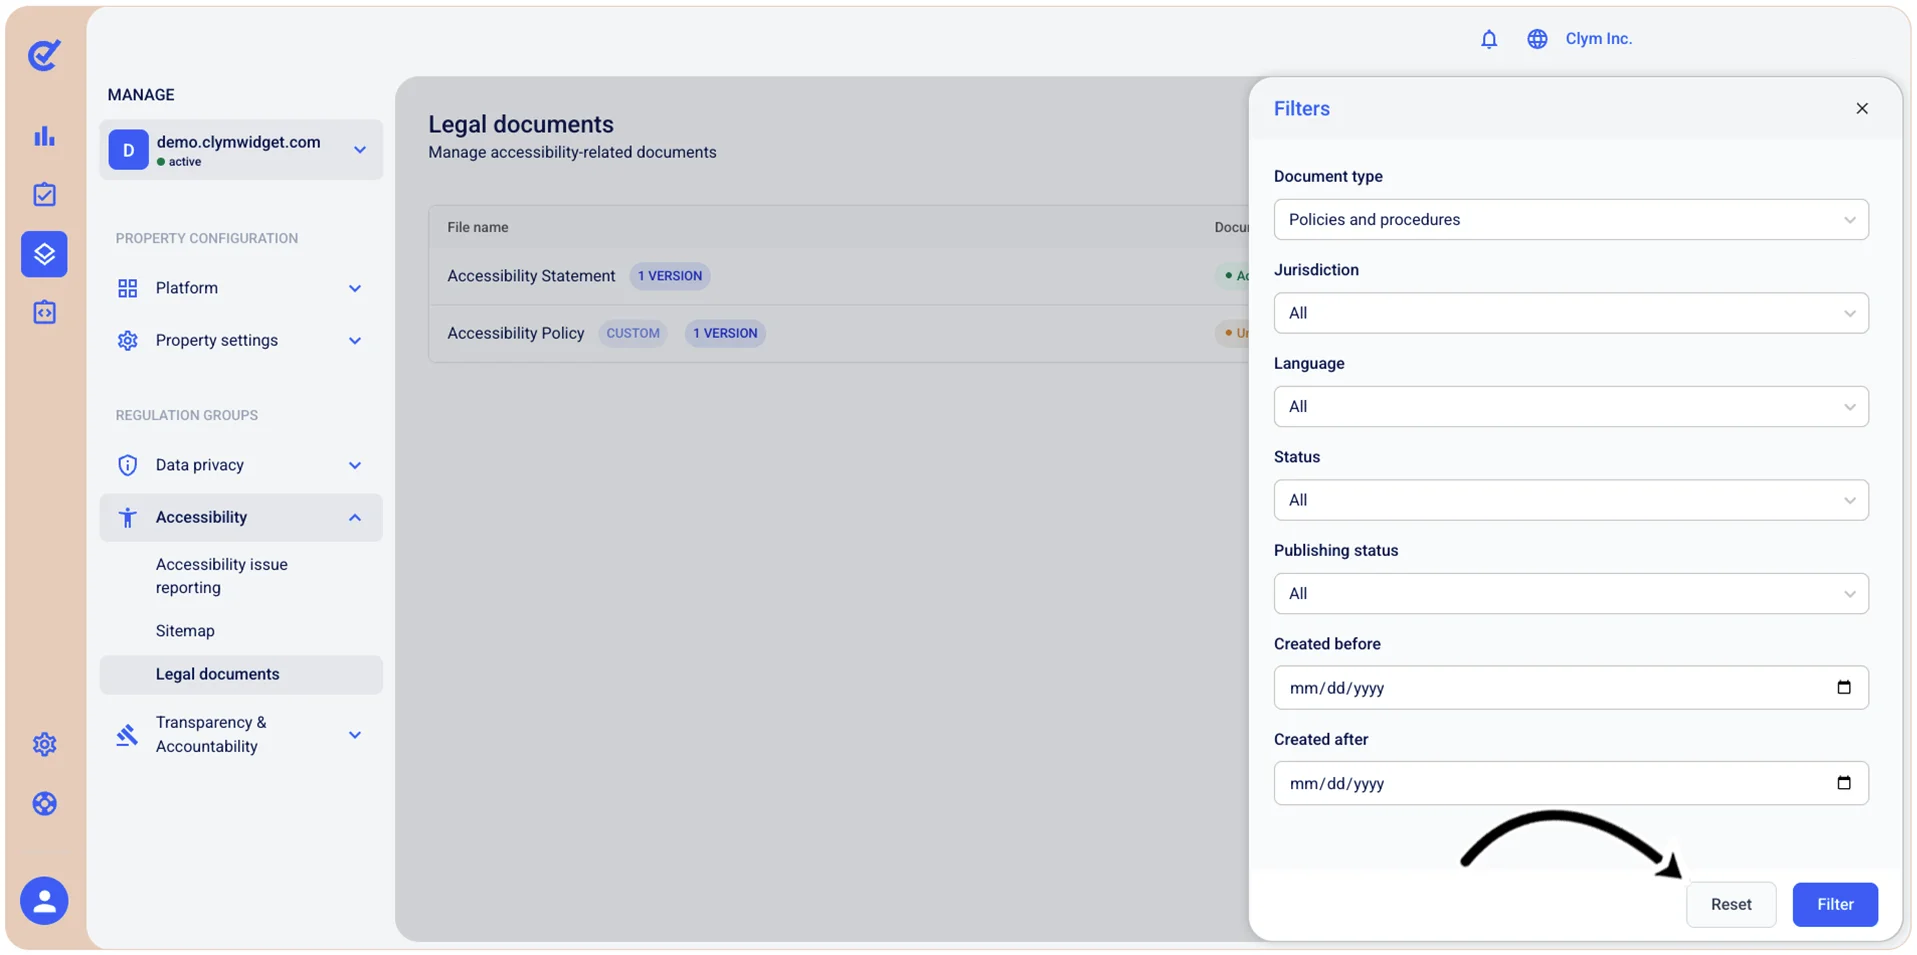Open the sidebar settings gear icon

click(x=44, y=744)
